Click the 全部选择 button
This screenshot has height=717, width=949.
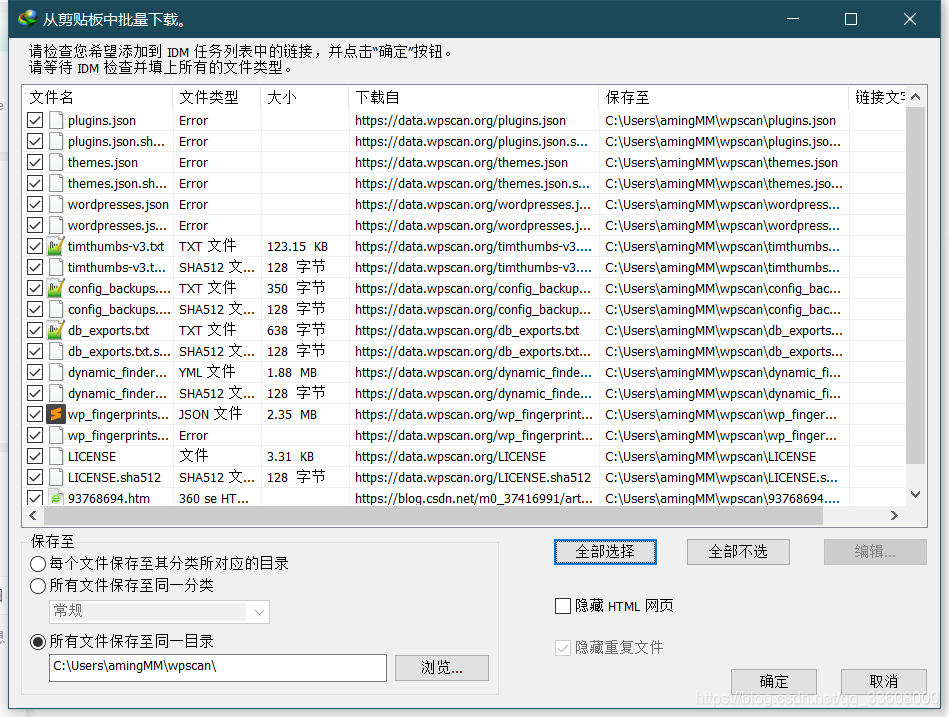coord(605,552)
